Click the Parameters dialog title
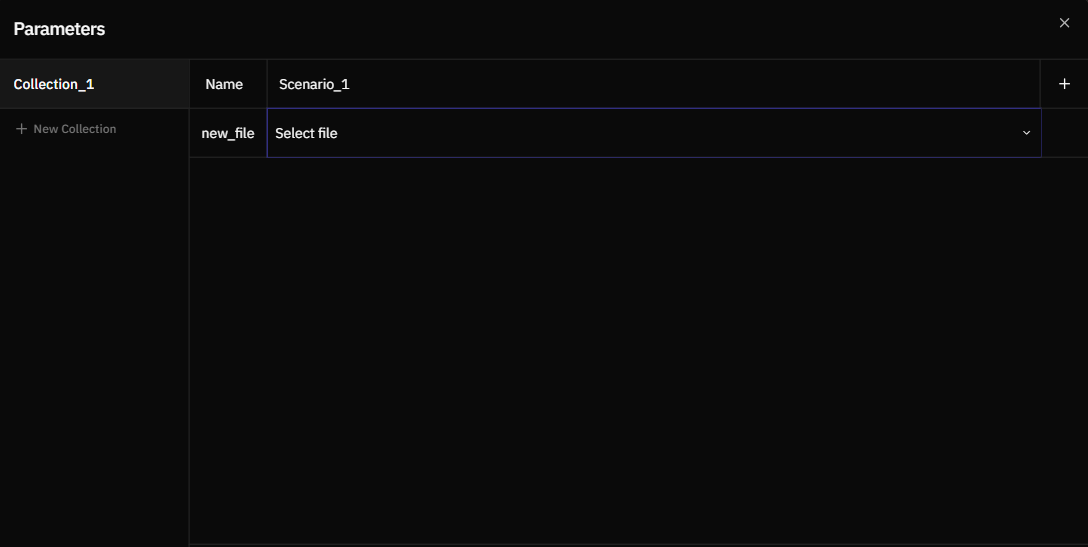 [59, 29]
